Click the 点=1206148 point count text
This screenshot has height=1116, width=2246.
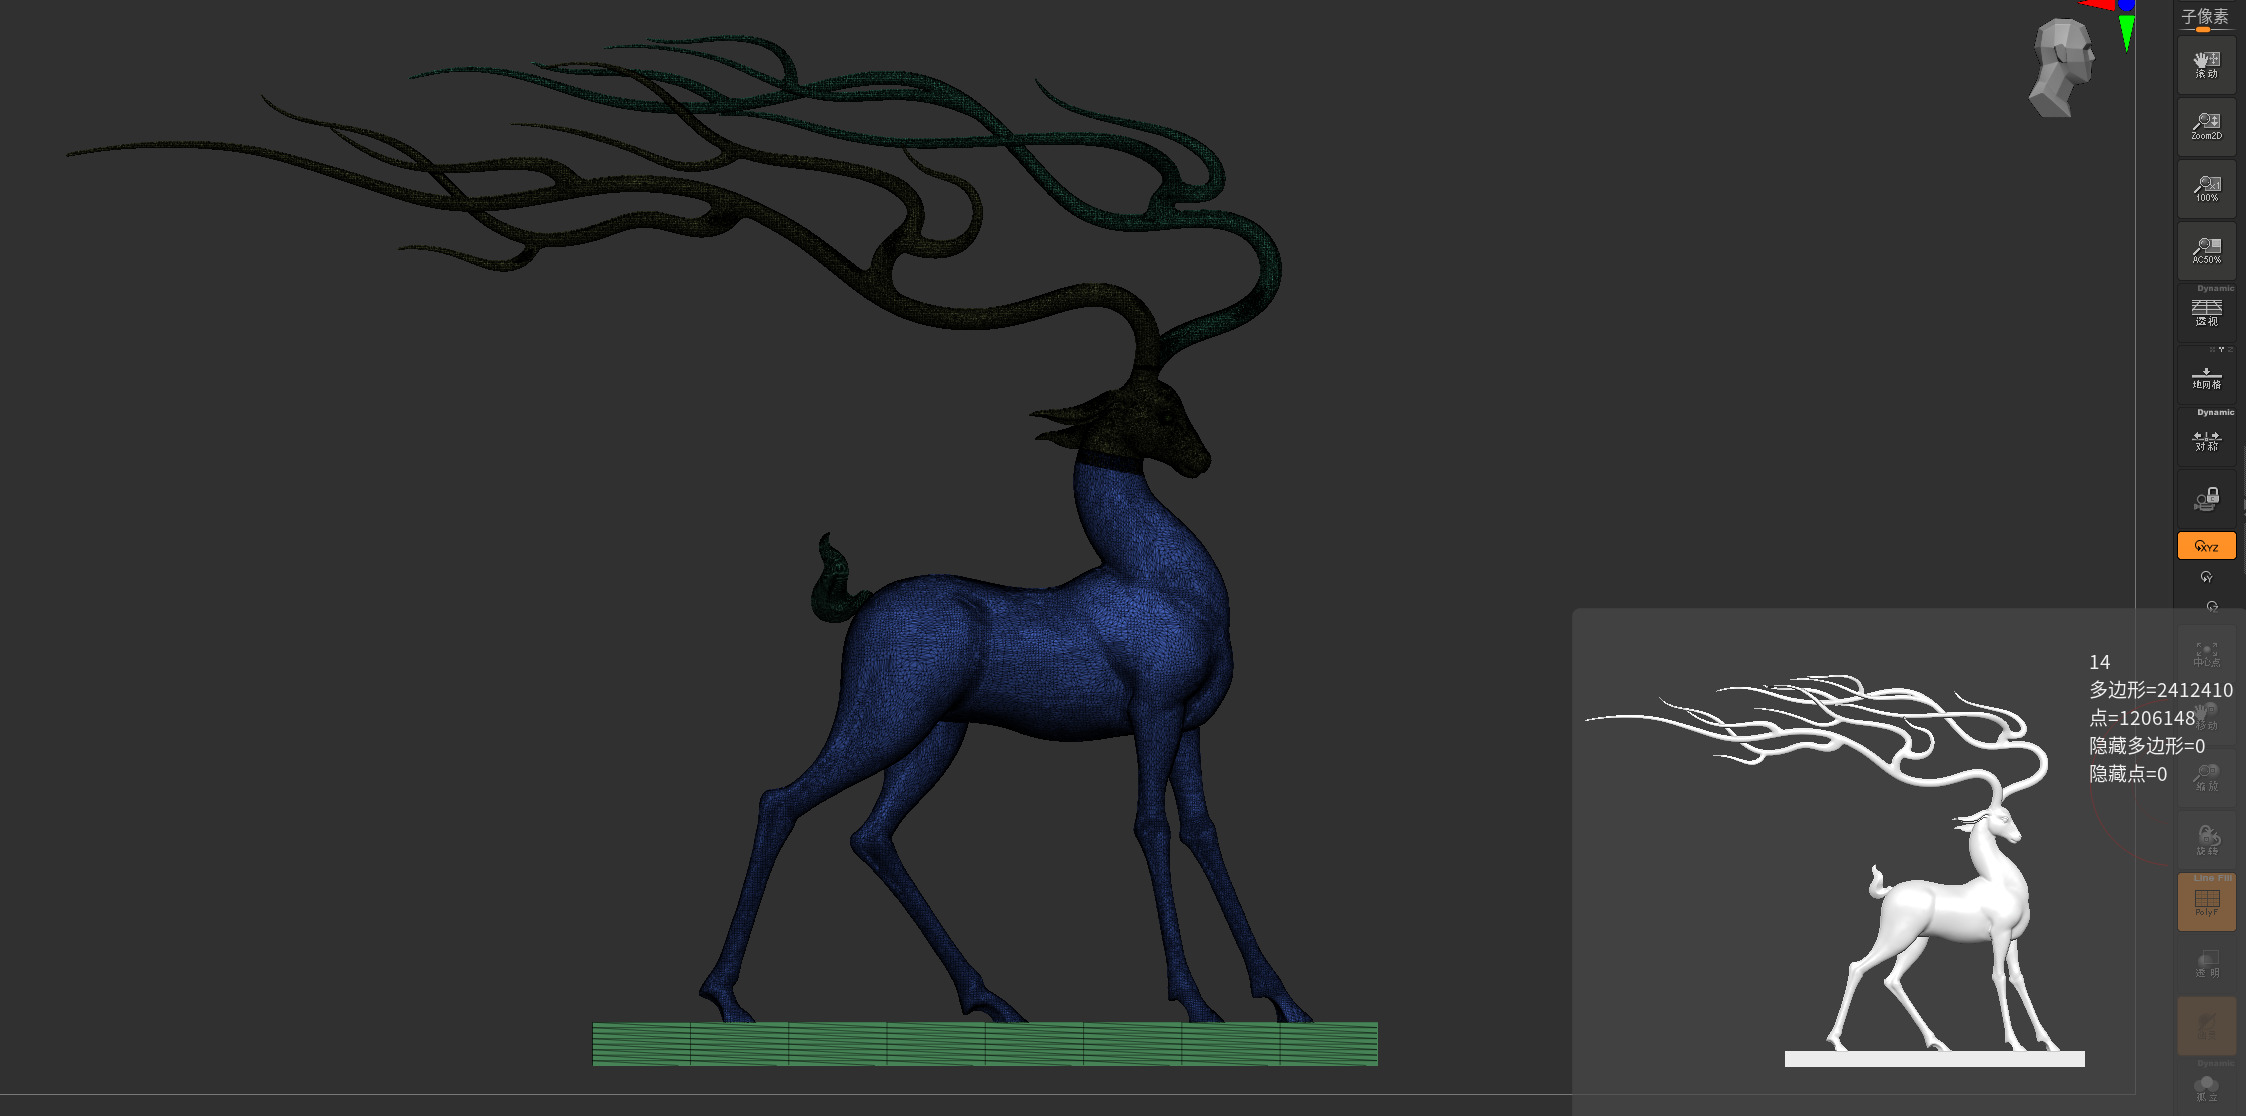pos(2141,718)
